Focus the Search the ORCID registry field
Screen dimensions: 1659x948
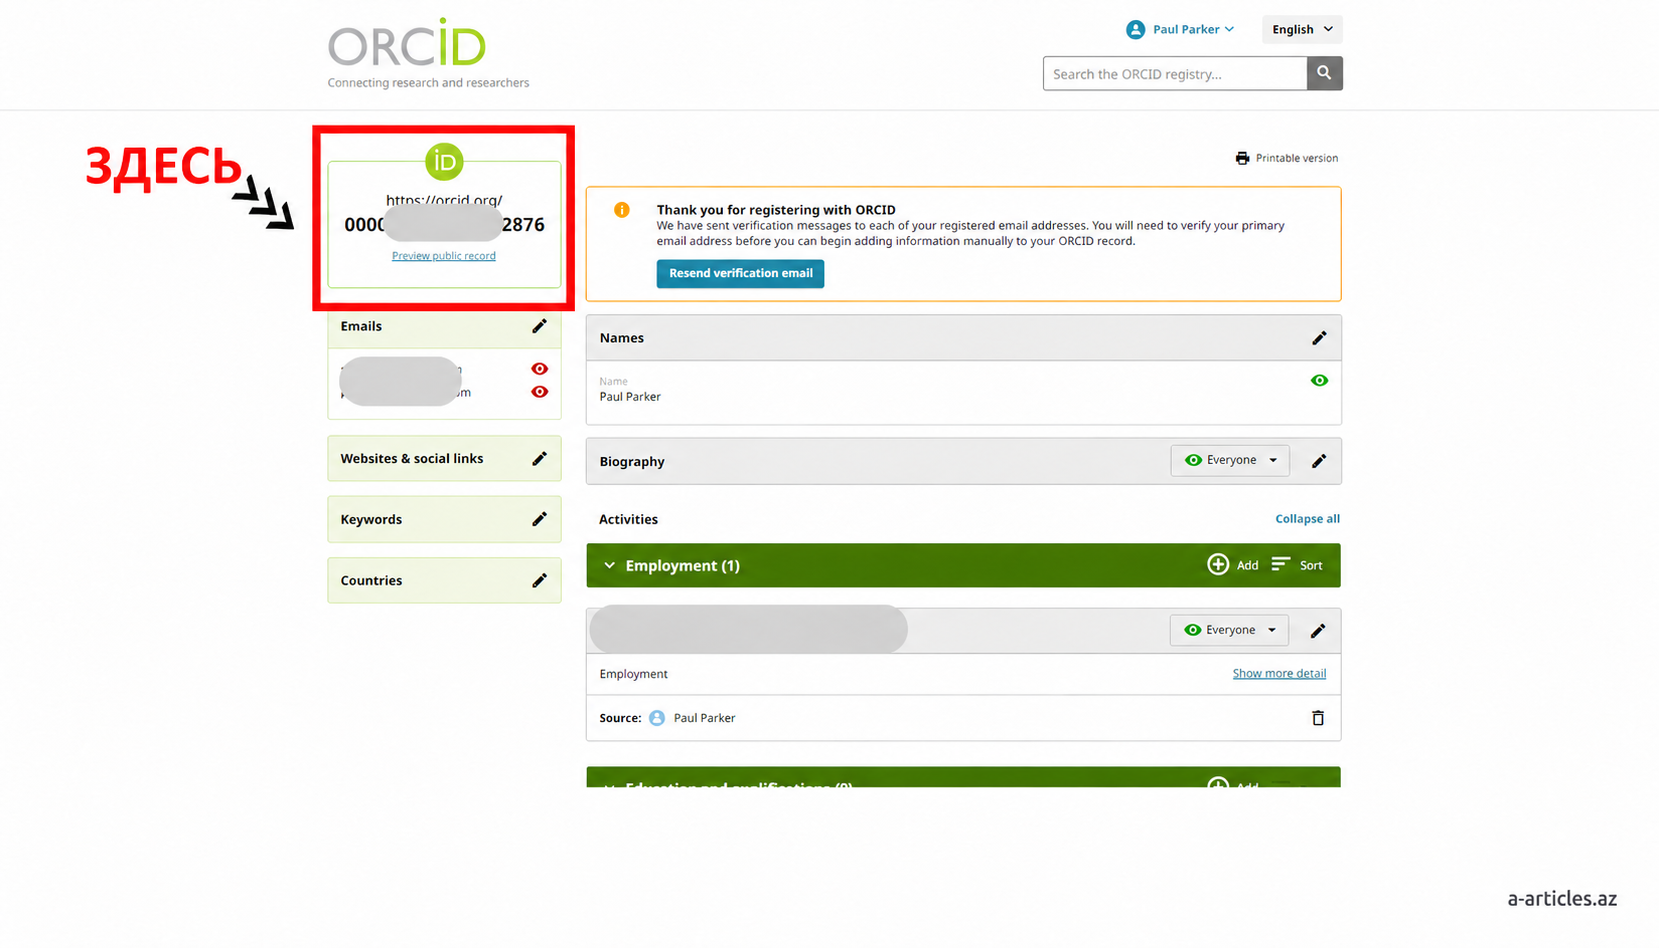1175,73
